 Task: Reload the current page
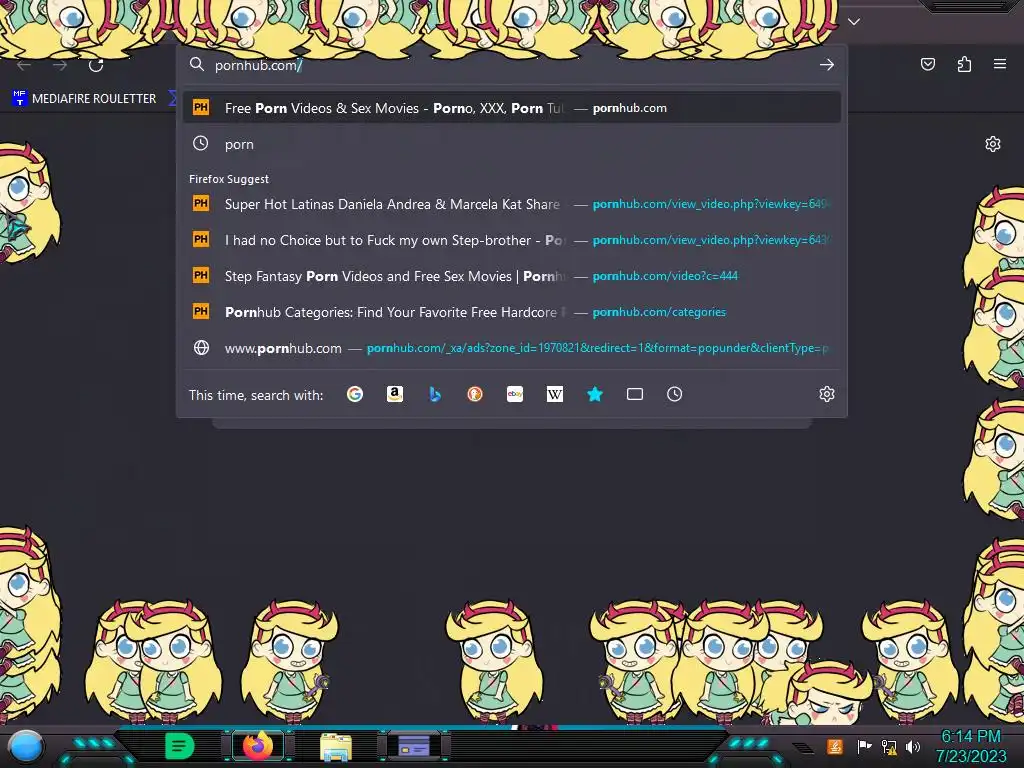96,65
